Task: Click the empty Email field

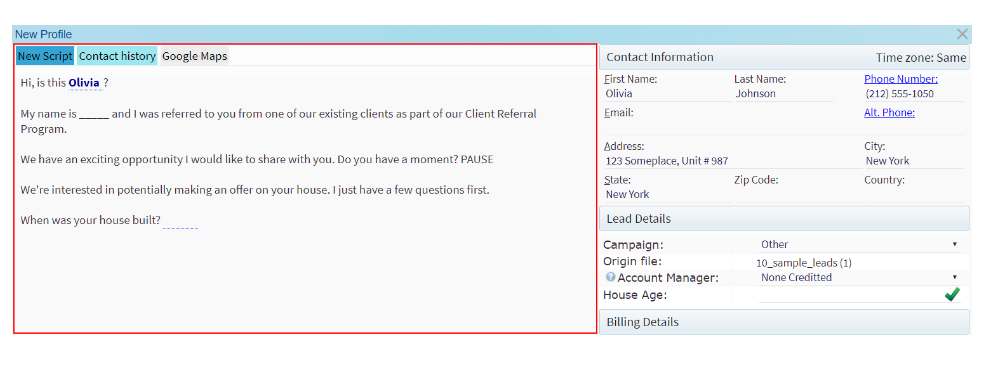Action: tap(731, 127)
